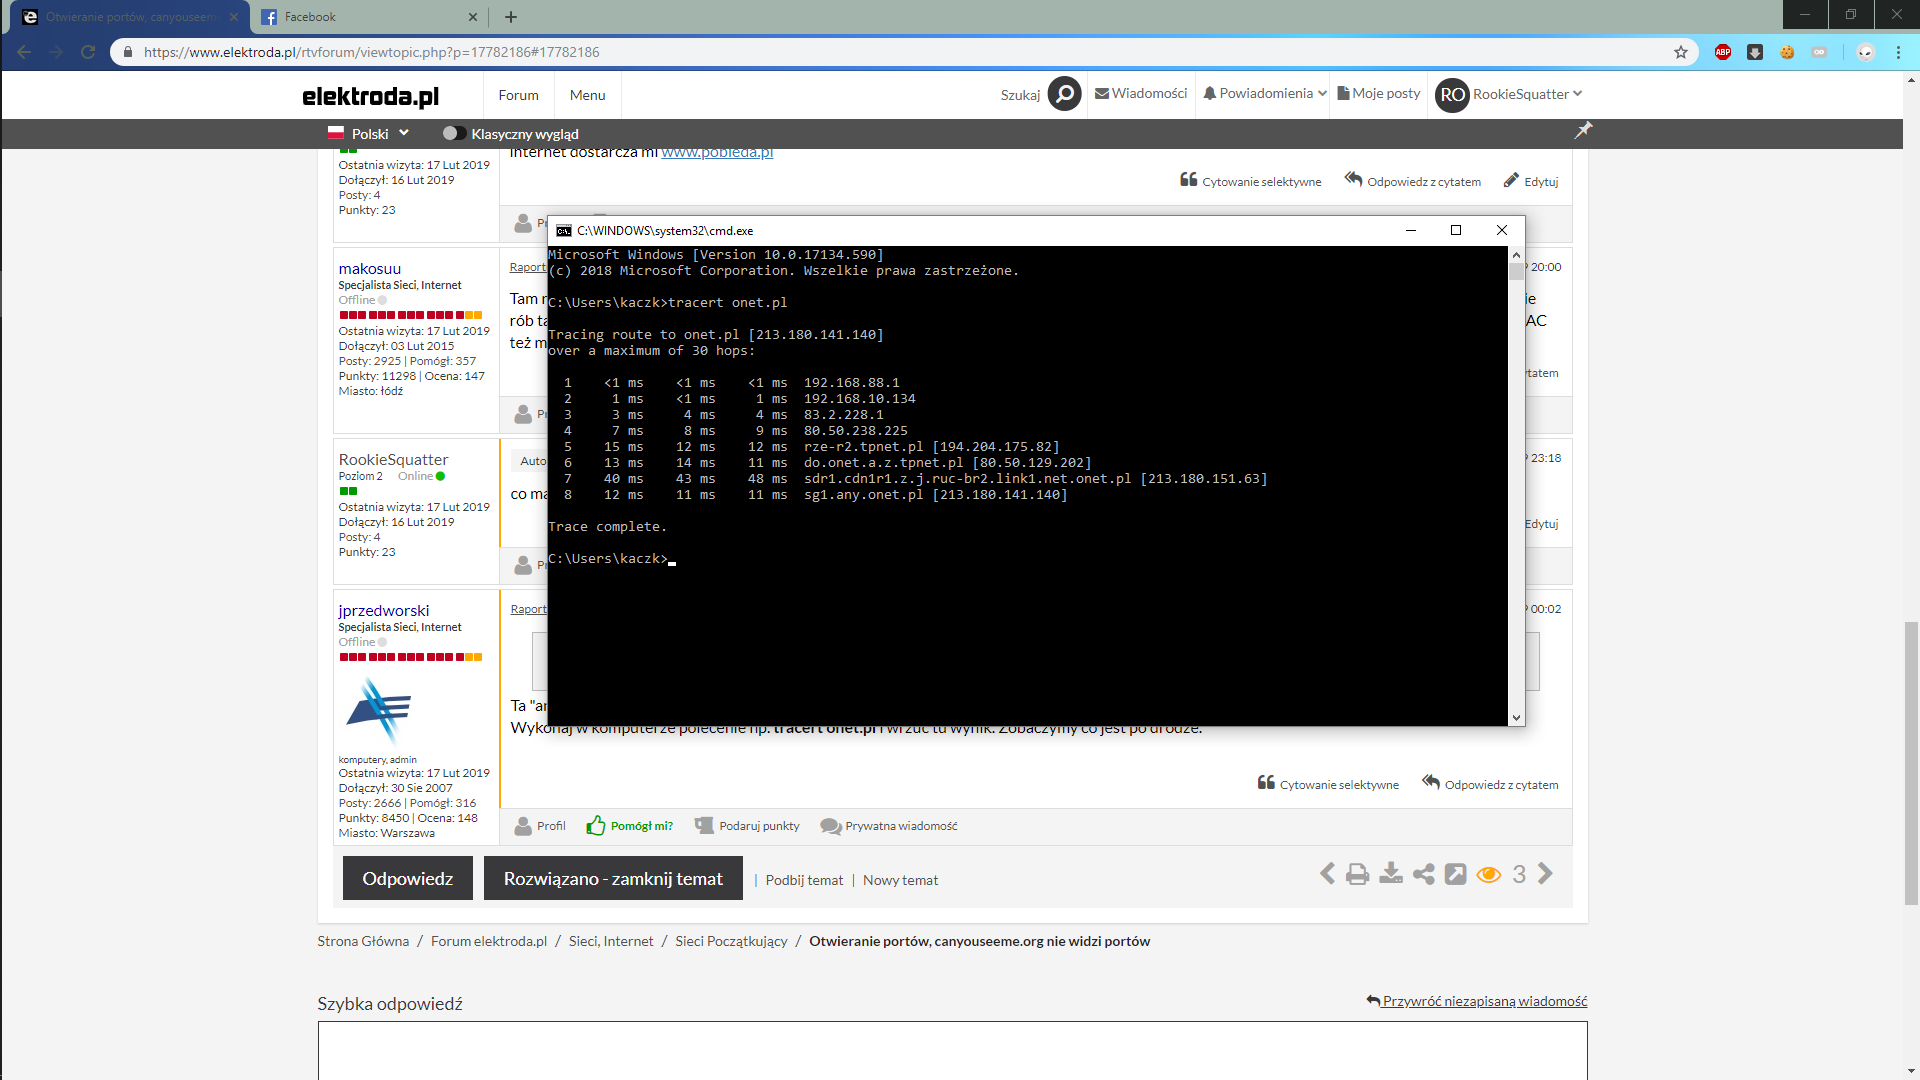Click Przywróć niezapisaną wiadomość link
The width and height of the screenshot is (1920, 1080).
click(x=1477, y=1001)
